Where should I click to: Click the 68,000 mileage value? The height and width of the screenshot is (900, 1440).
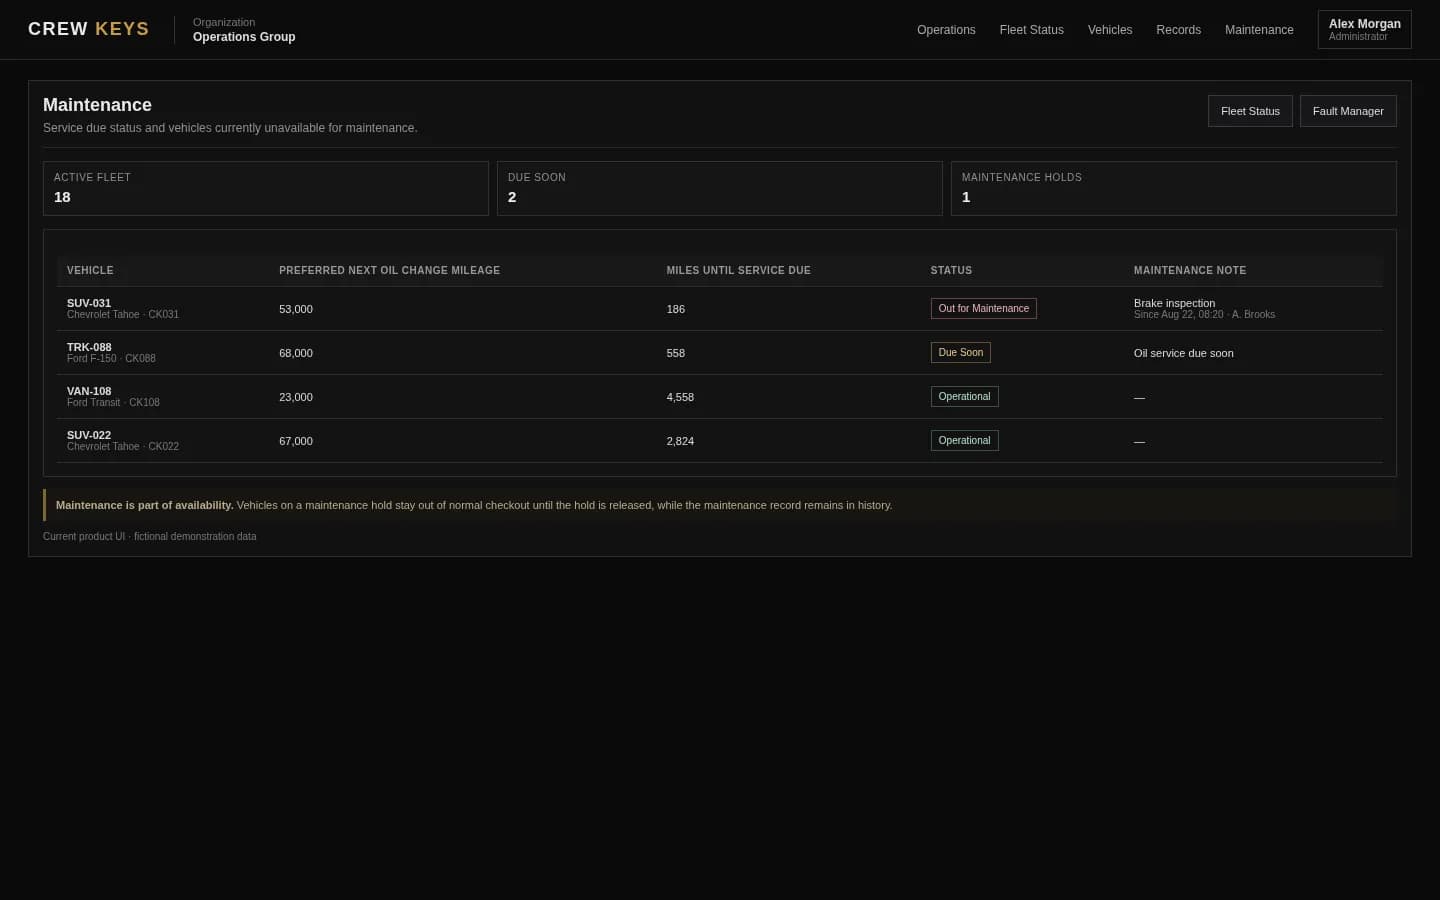click(x=296, y=353)
